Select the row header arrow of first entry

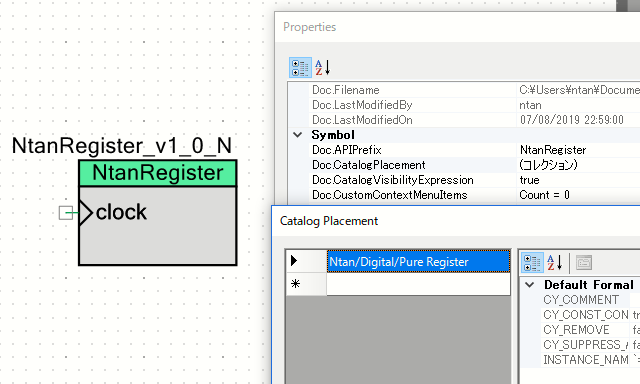click(x=306, y=261)
